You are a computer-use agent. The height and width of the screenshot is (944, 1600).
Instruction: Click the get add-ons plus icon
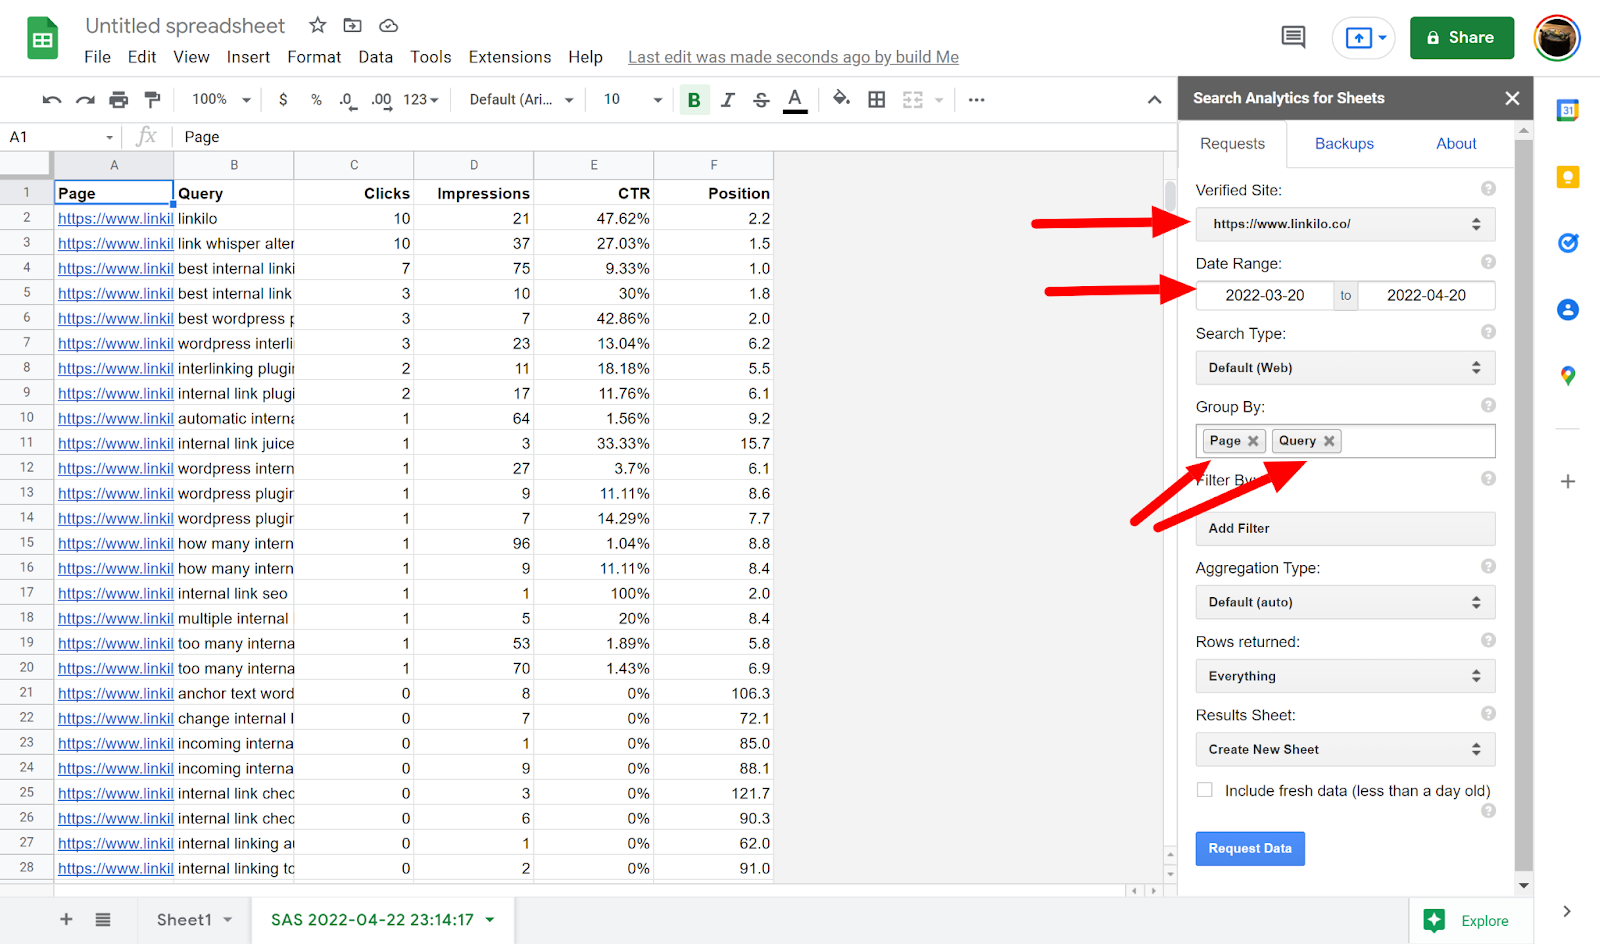(x=1568, y=482)
